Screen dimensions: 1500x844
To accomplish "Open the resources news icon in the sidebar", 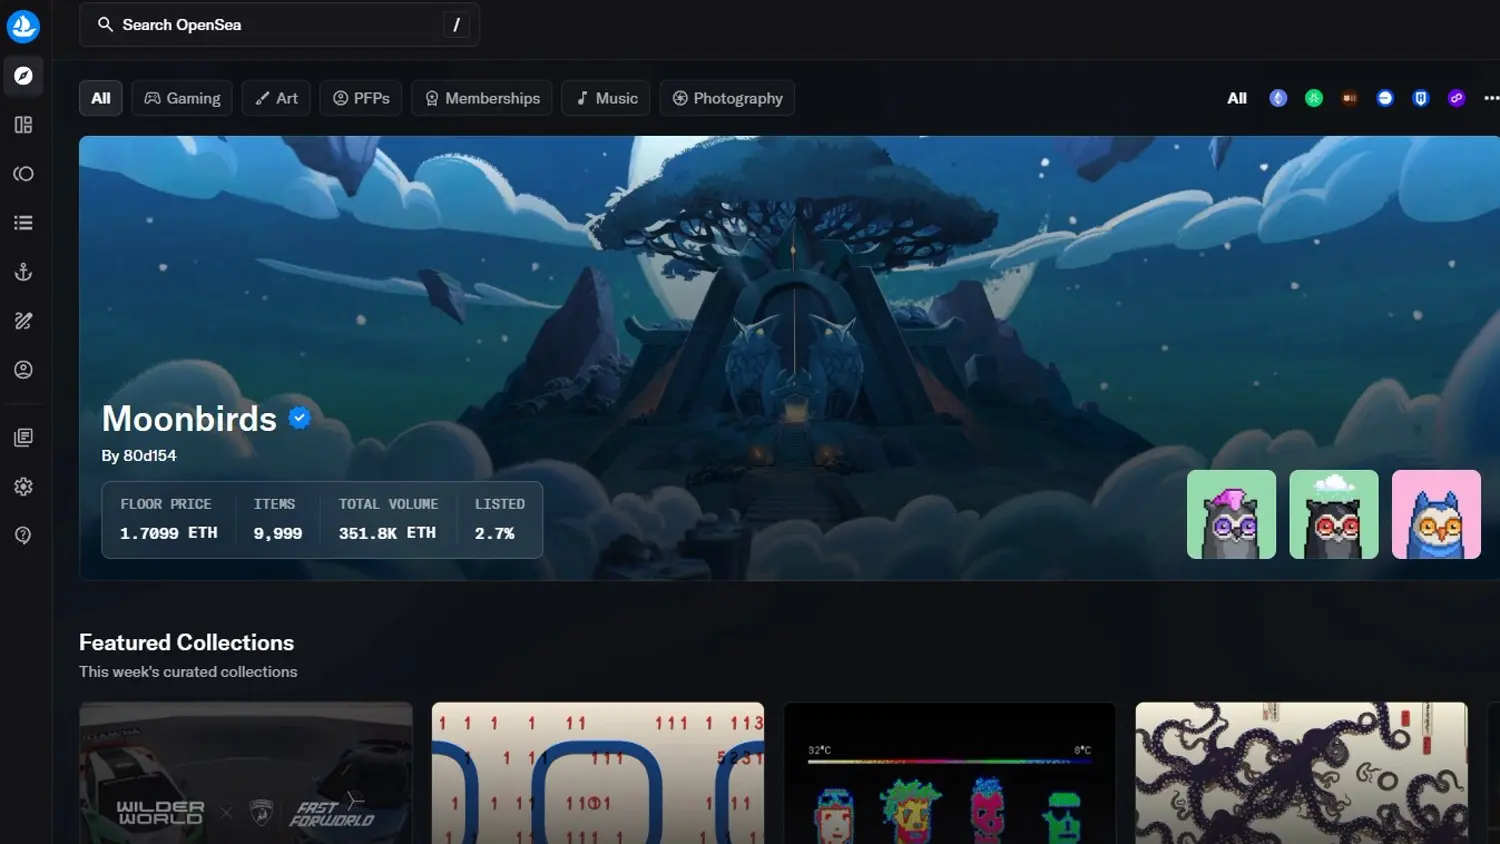I will pos(23,437).
